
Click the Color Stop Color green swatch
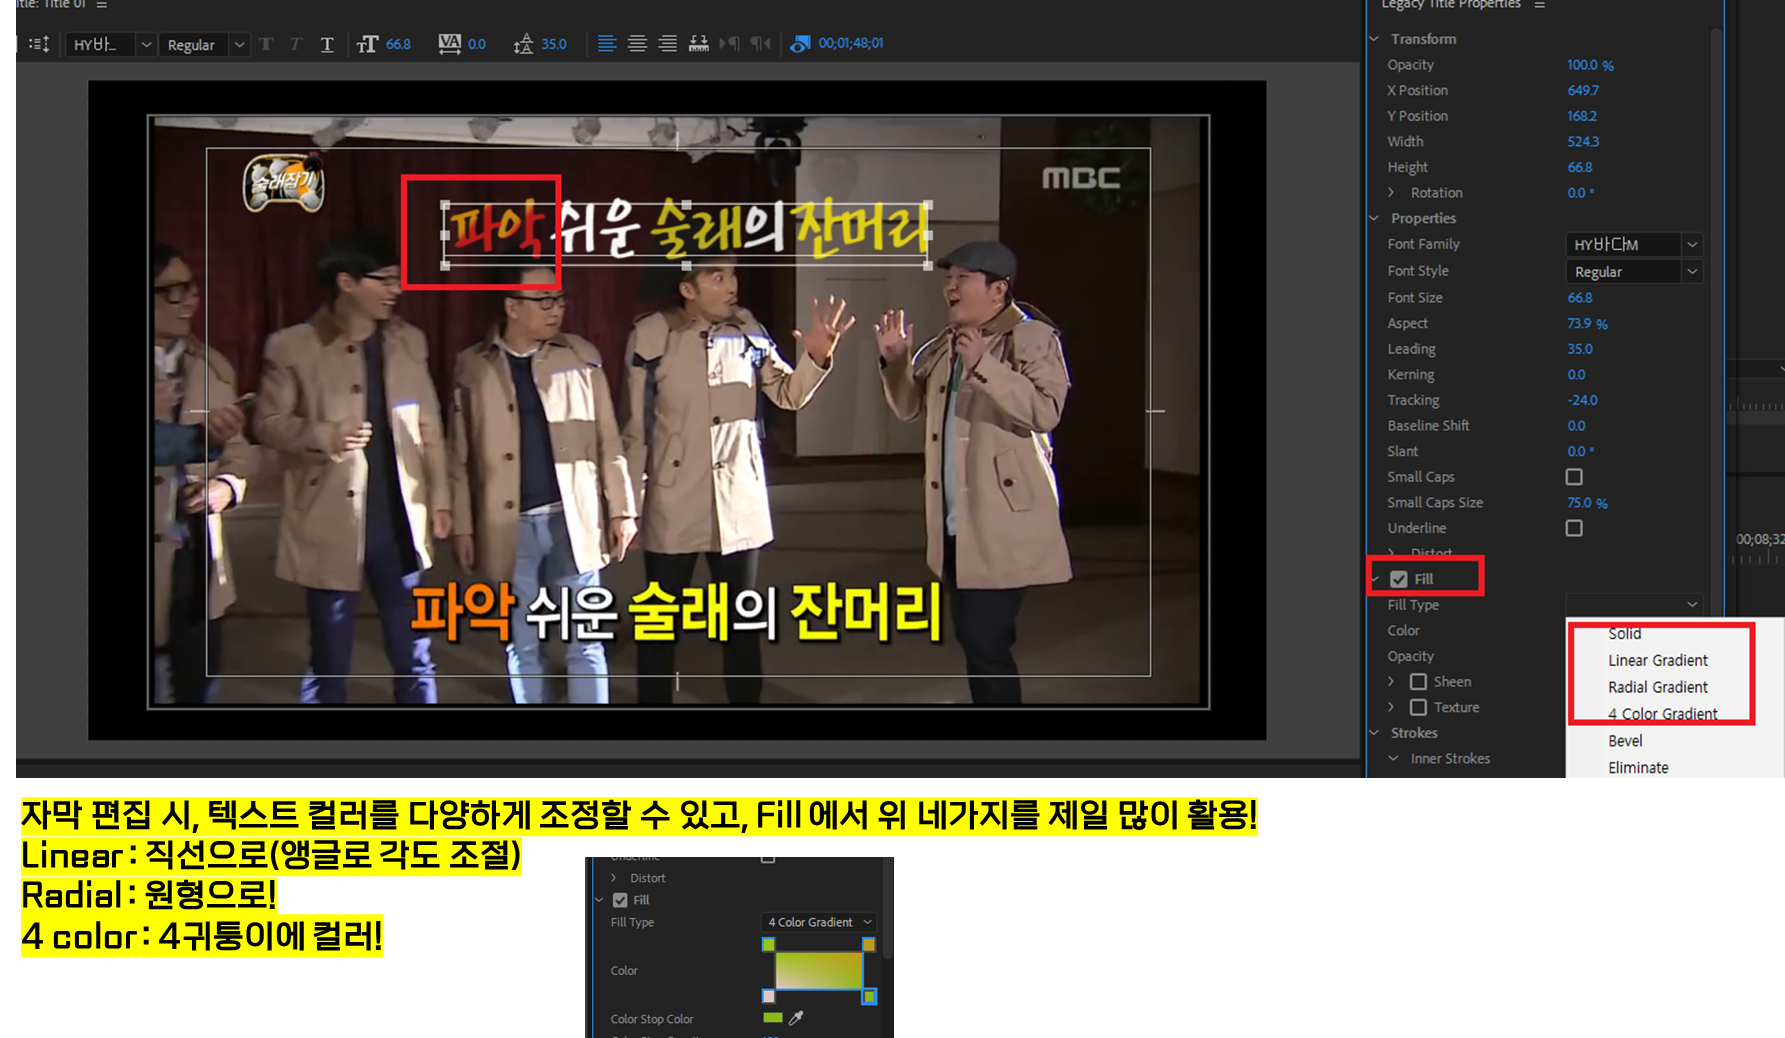click(x=772, y=1018)
